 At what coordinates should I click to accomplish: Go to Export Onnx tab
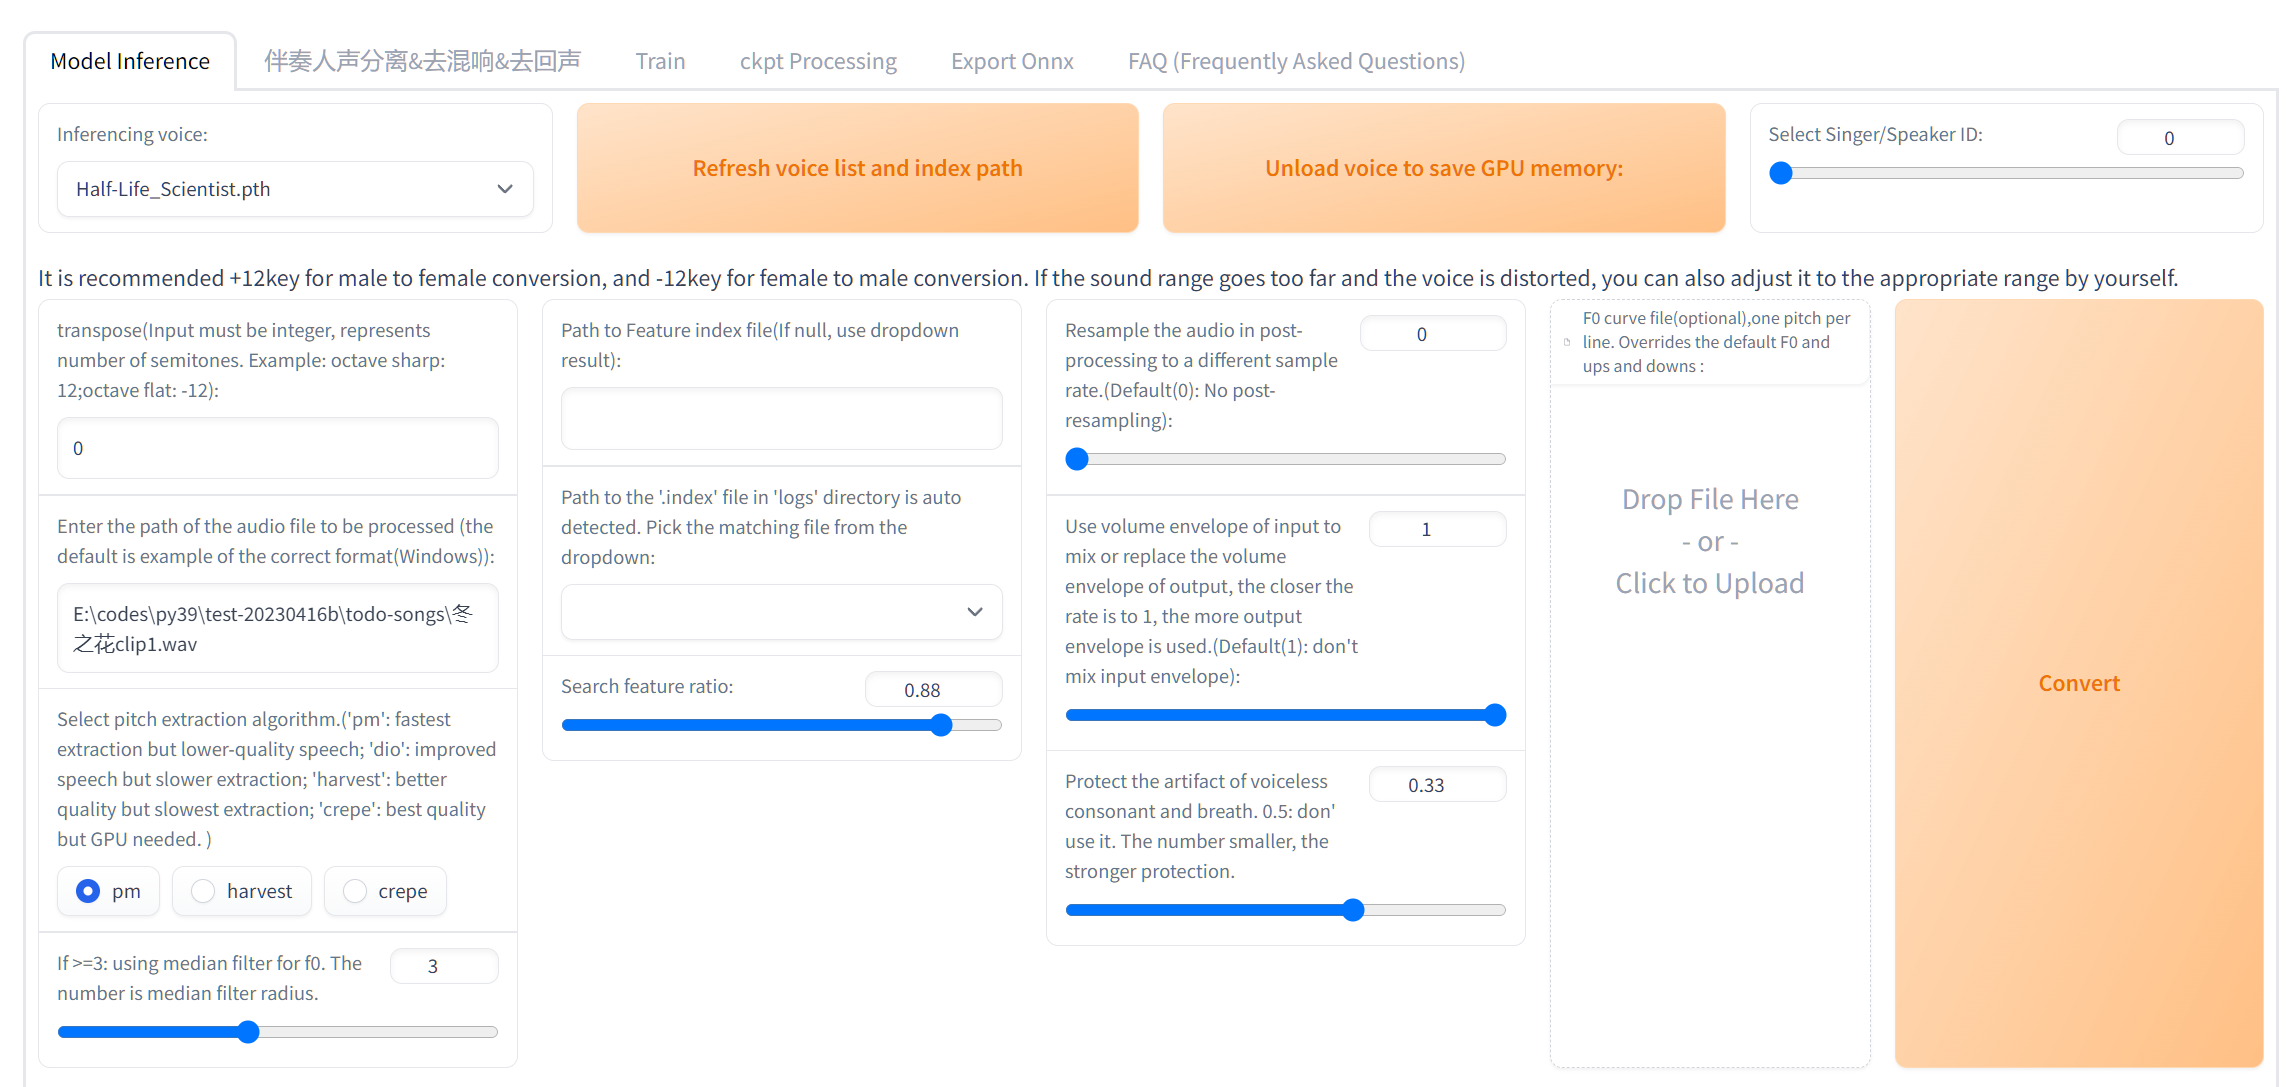1011,61
